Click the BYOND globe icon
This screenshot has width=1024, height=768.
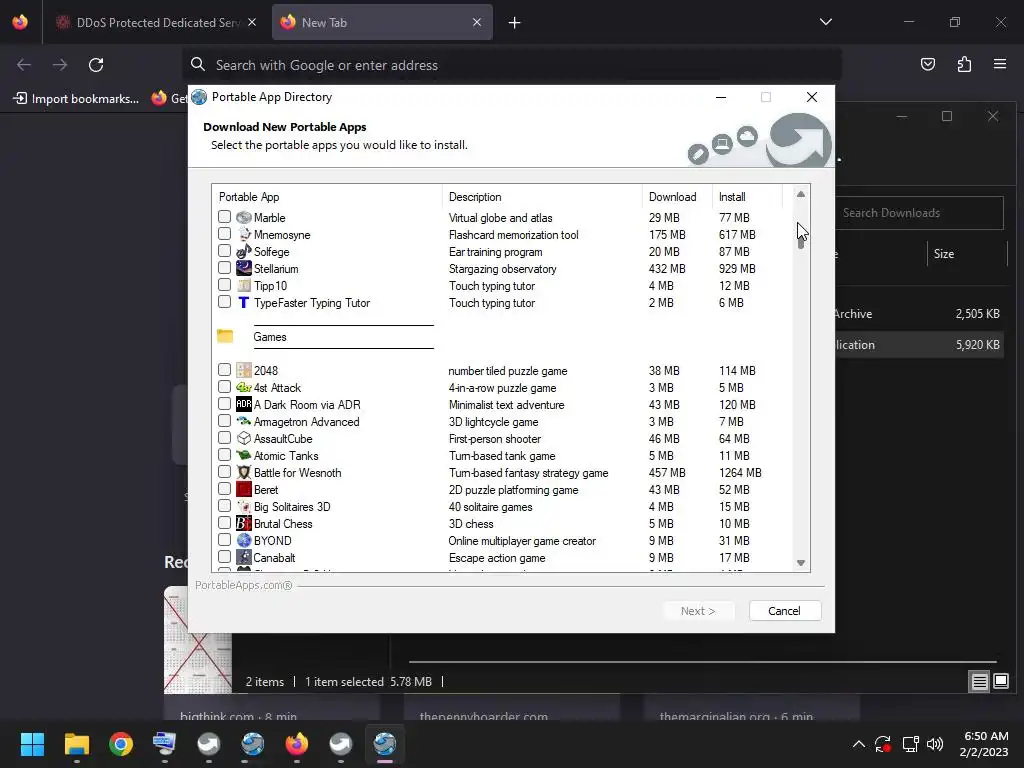point(244,540)
